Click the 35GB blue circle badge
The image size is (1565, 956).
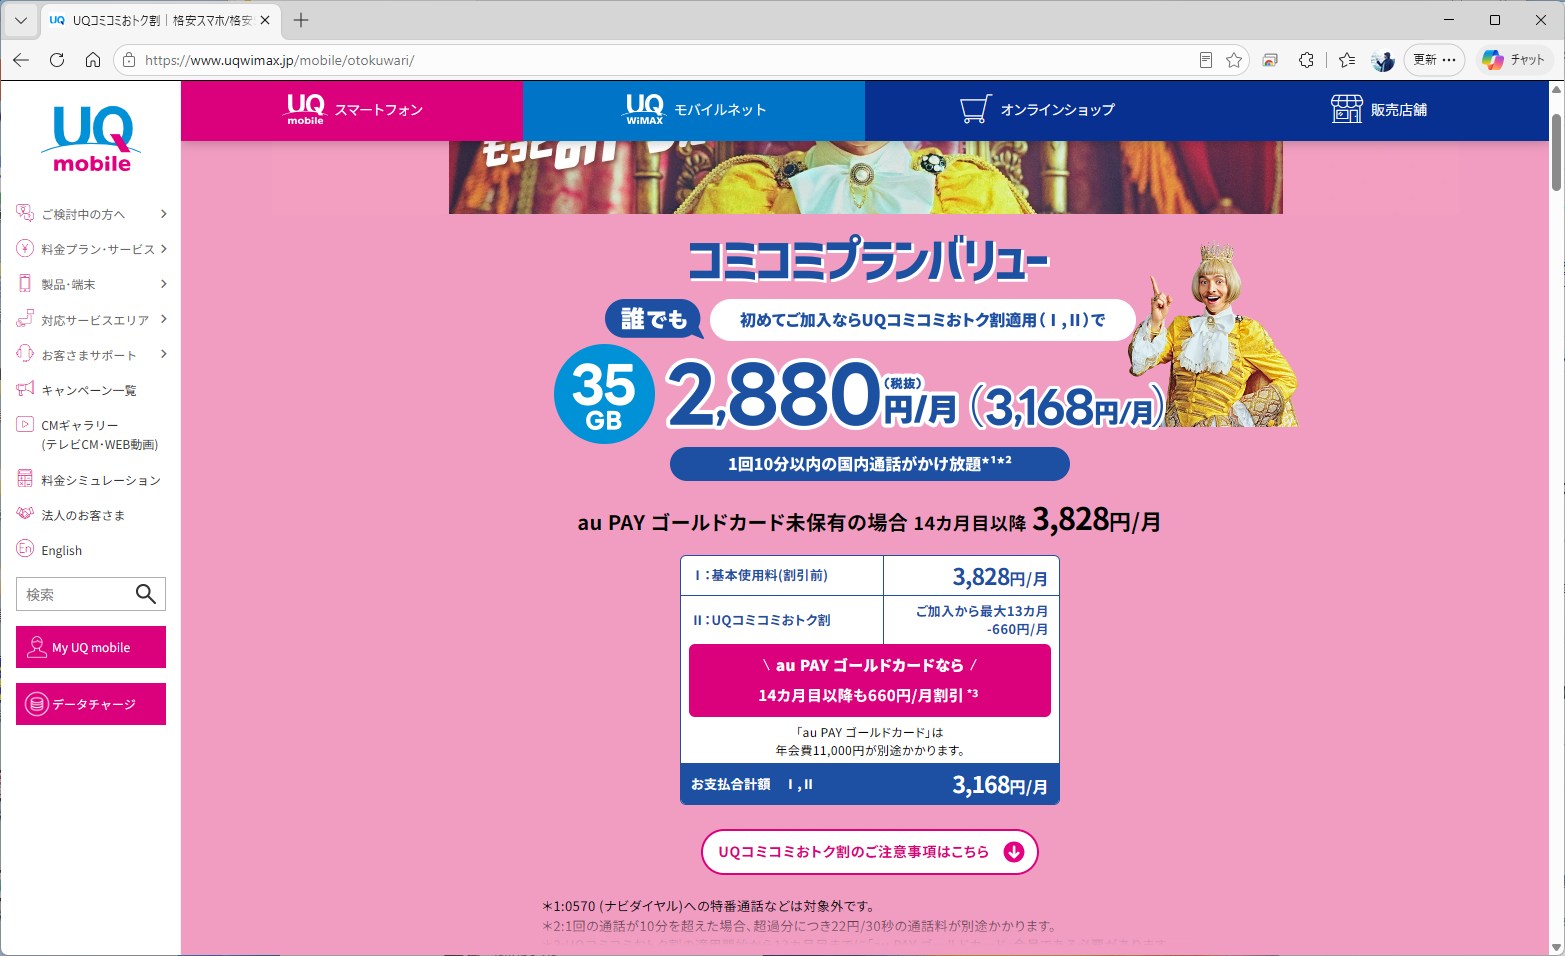pos(604,394)
